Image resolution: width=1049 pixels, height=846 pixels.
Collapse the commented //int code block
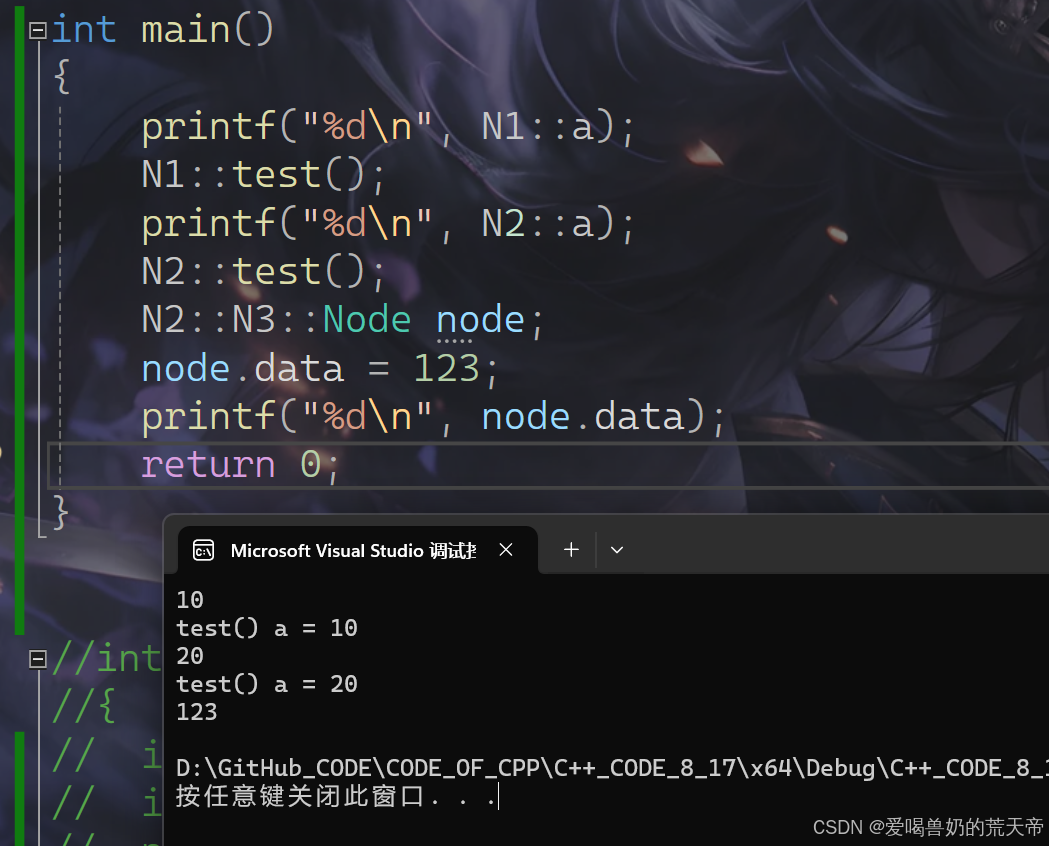click(x=38, y=659)
